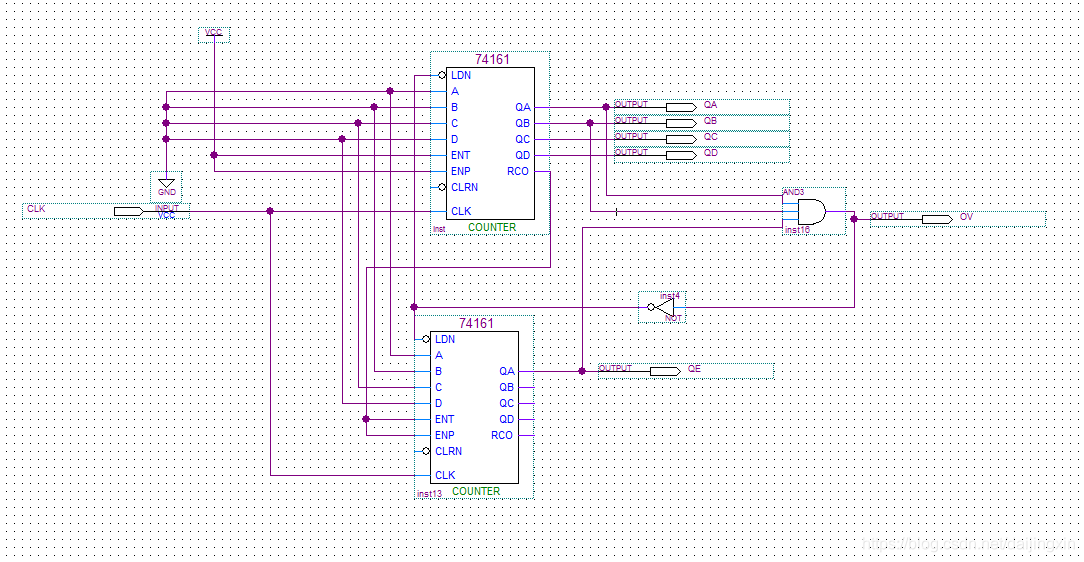Select the junction node on QE output wire
The image size is (1084, 562).
point(582,371)
